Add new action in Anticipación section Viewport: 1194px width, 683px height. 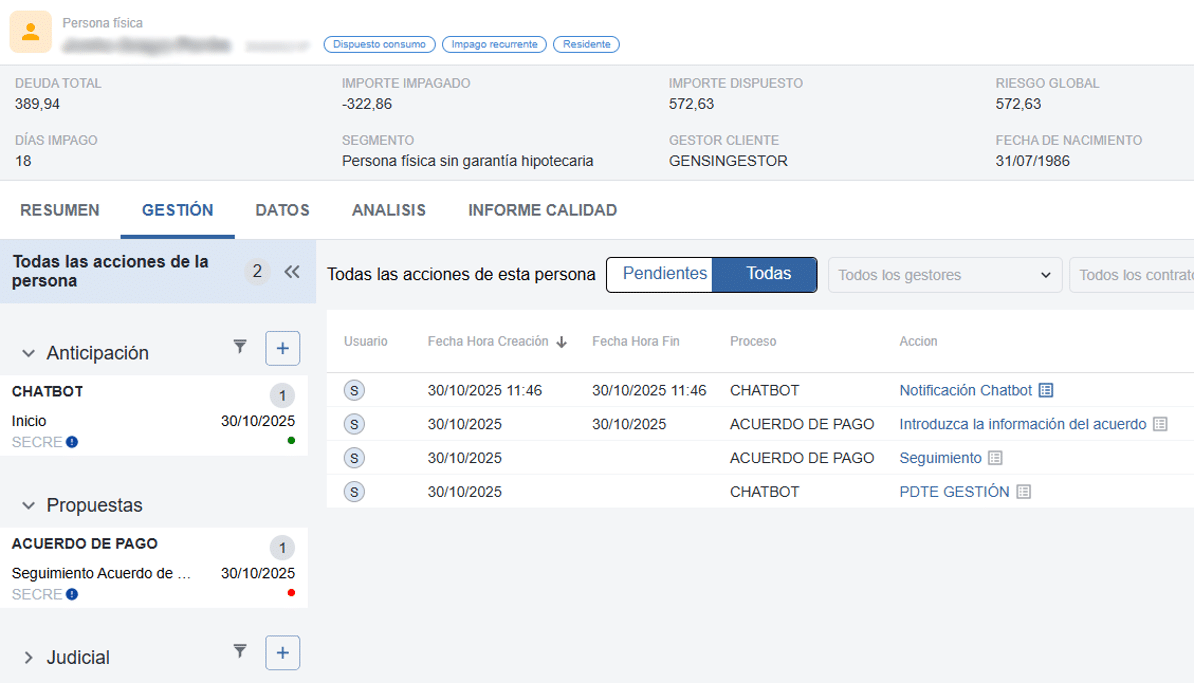pyautogui.click(x=282, y=348)
